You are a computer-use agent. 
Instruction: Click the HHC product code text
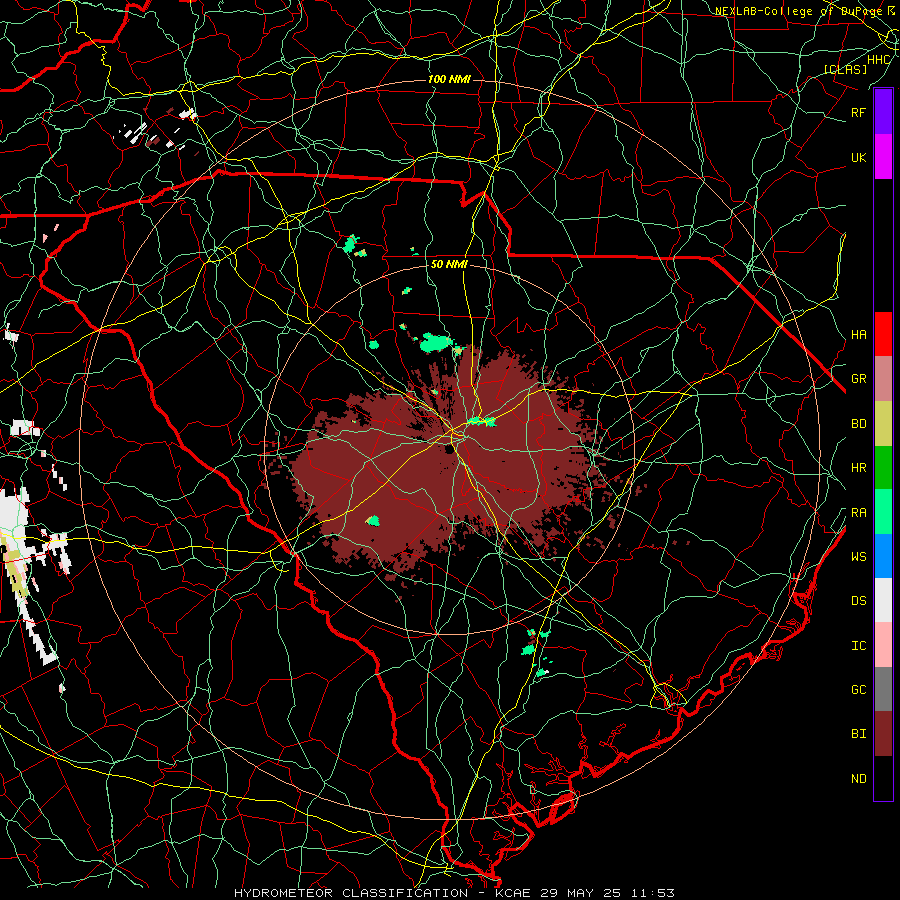coord(879,60)
